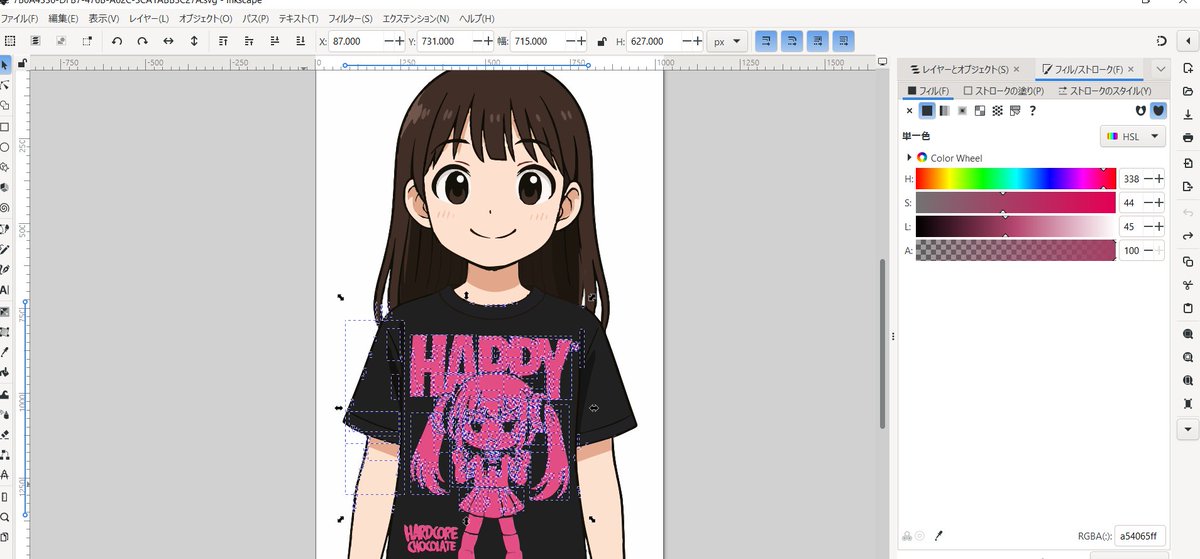Screen dimensions: 1200x559
Task: Click the Cut scissors icon
Action: tap(1187, 284)
